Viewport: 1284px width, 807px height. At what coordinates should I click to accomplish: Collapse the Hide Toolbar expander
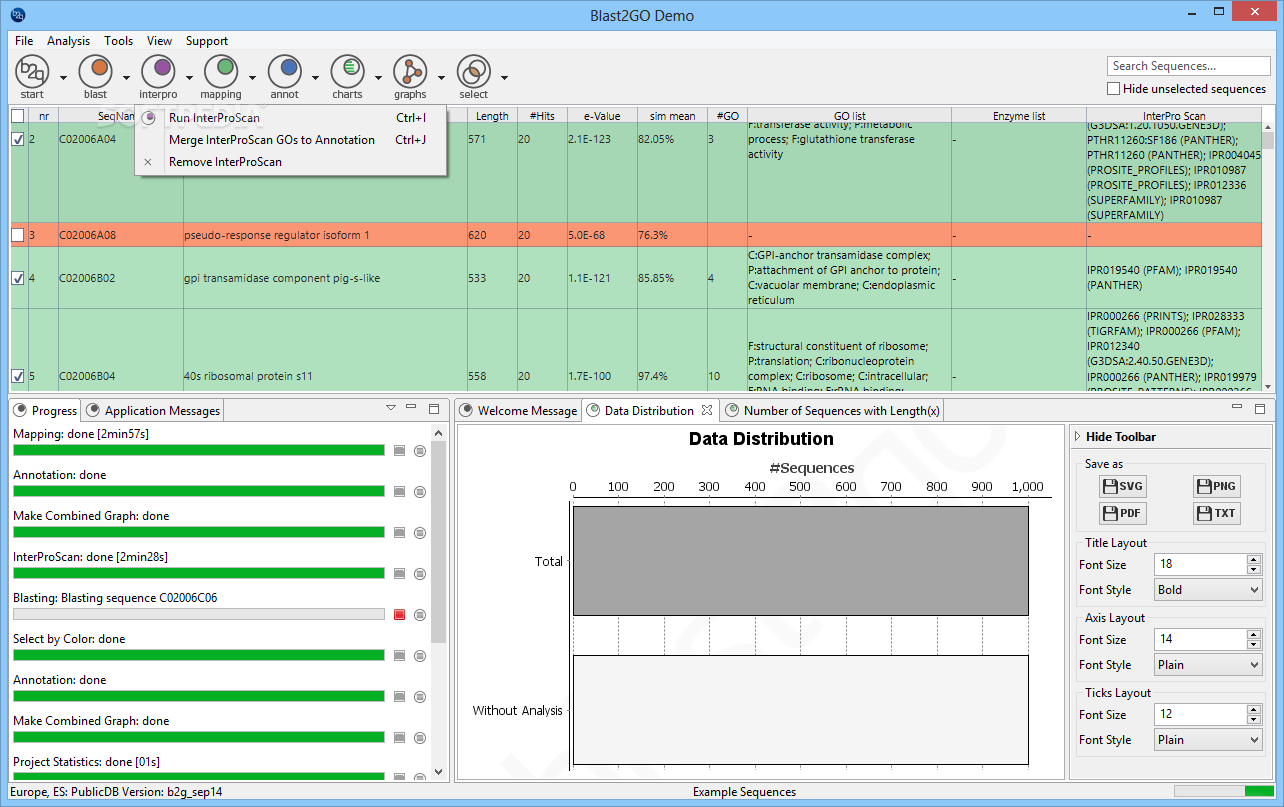coord(1077,437)
